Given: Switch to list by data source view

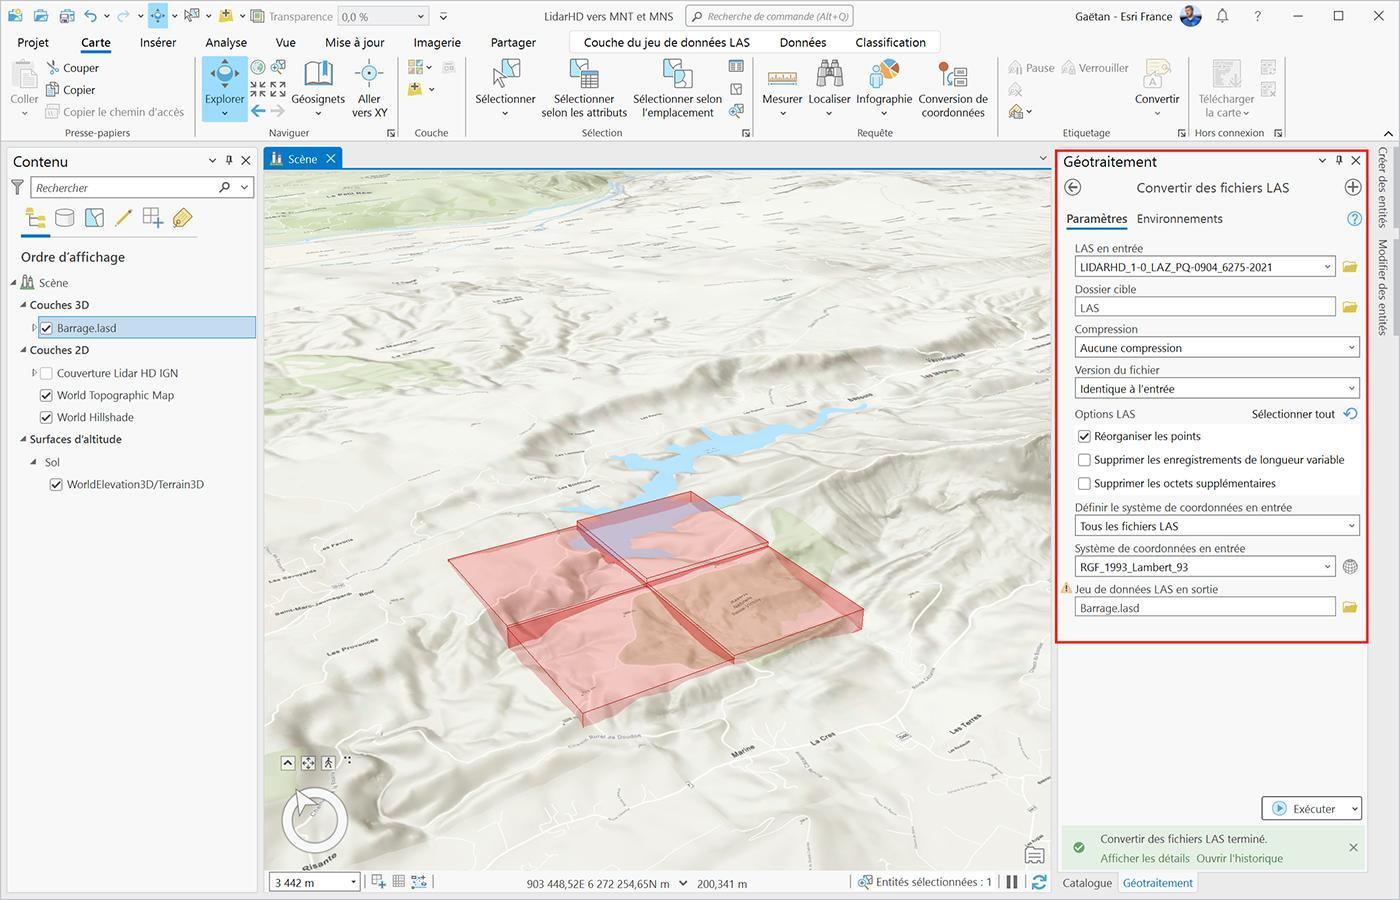Looking at the screenshot, I should 64,218.
